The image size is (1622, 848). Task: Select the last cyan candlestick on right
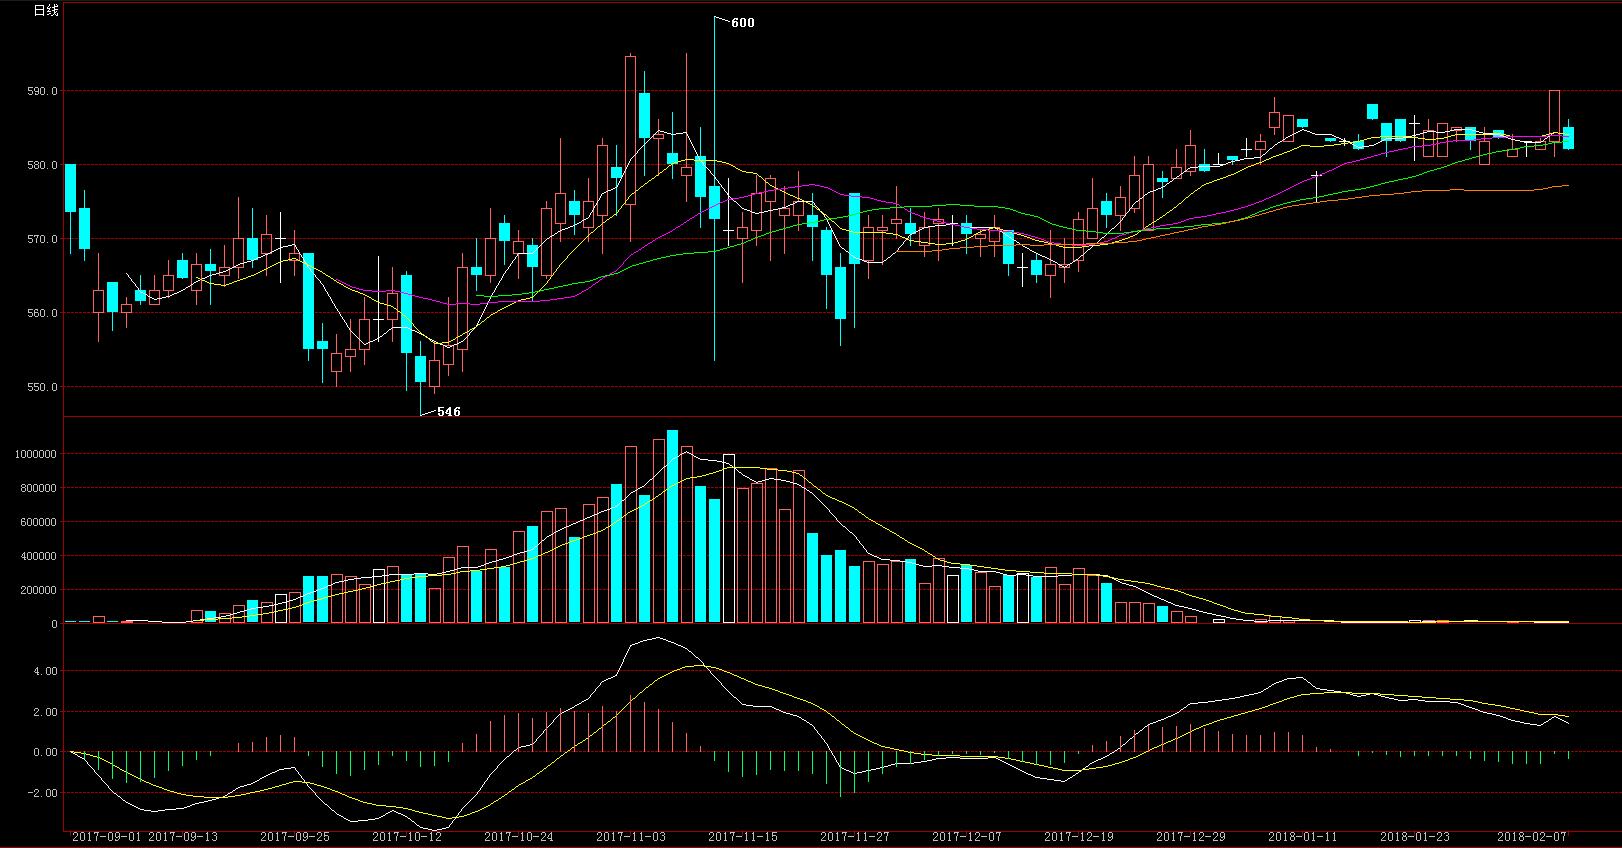(1569, 138)
